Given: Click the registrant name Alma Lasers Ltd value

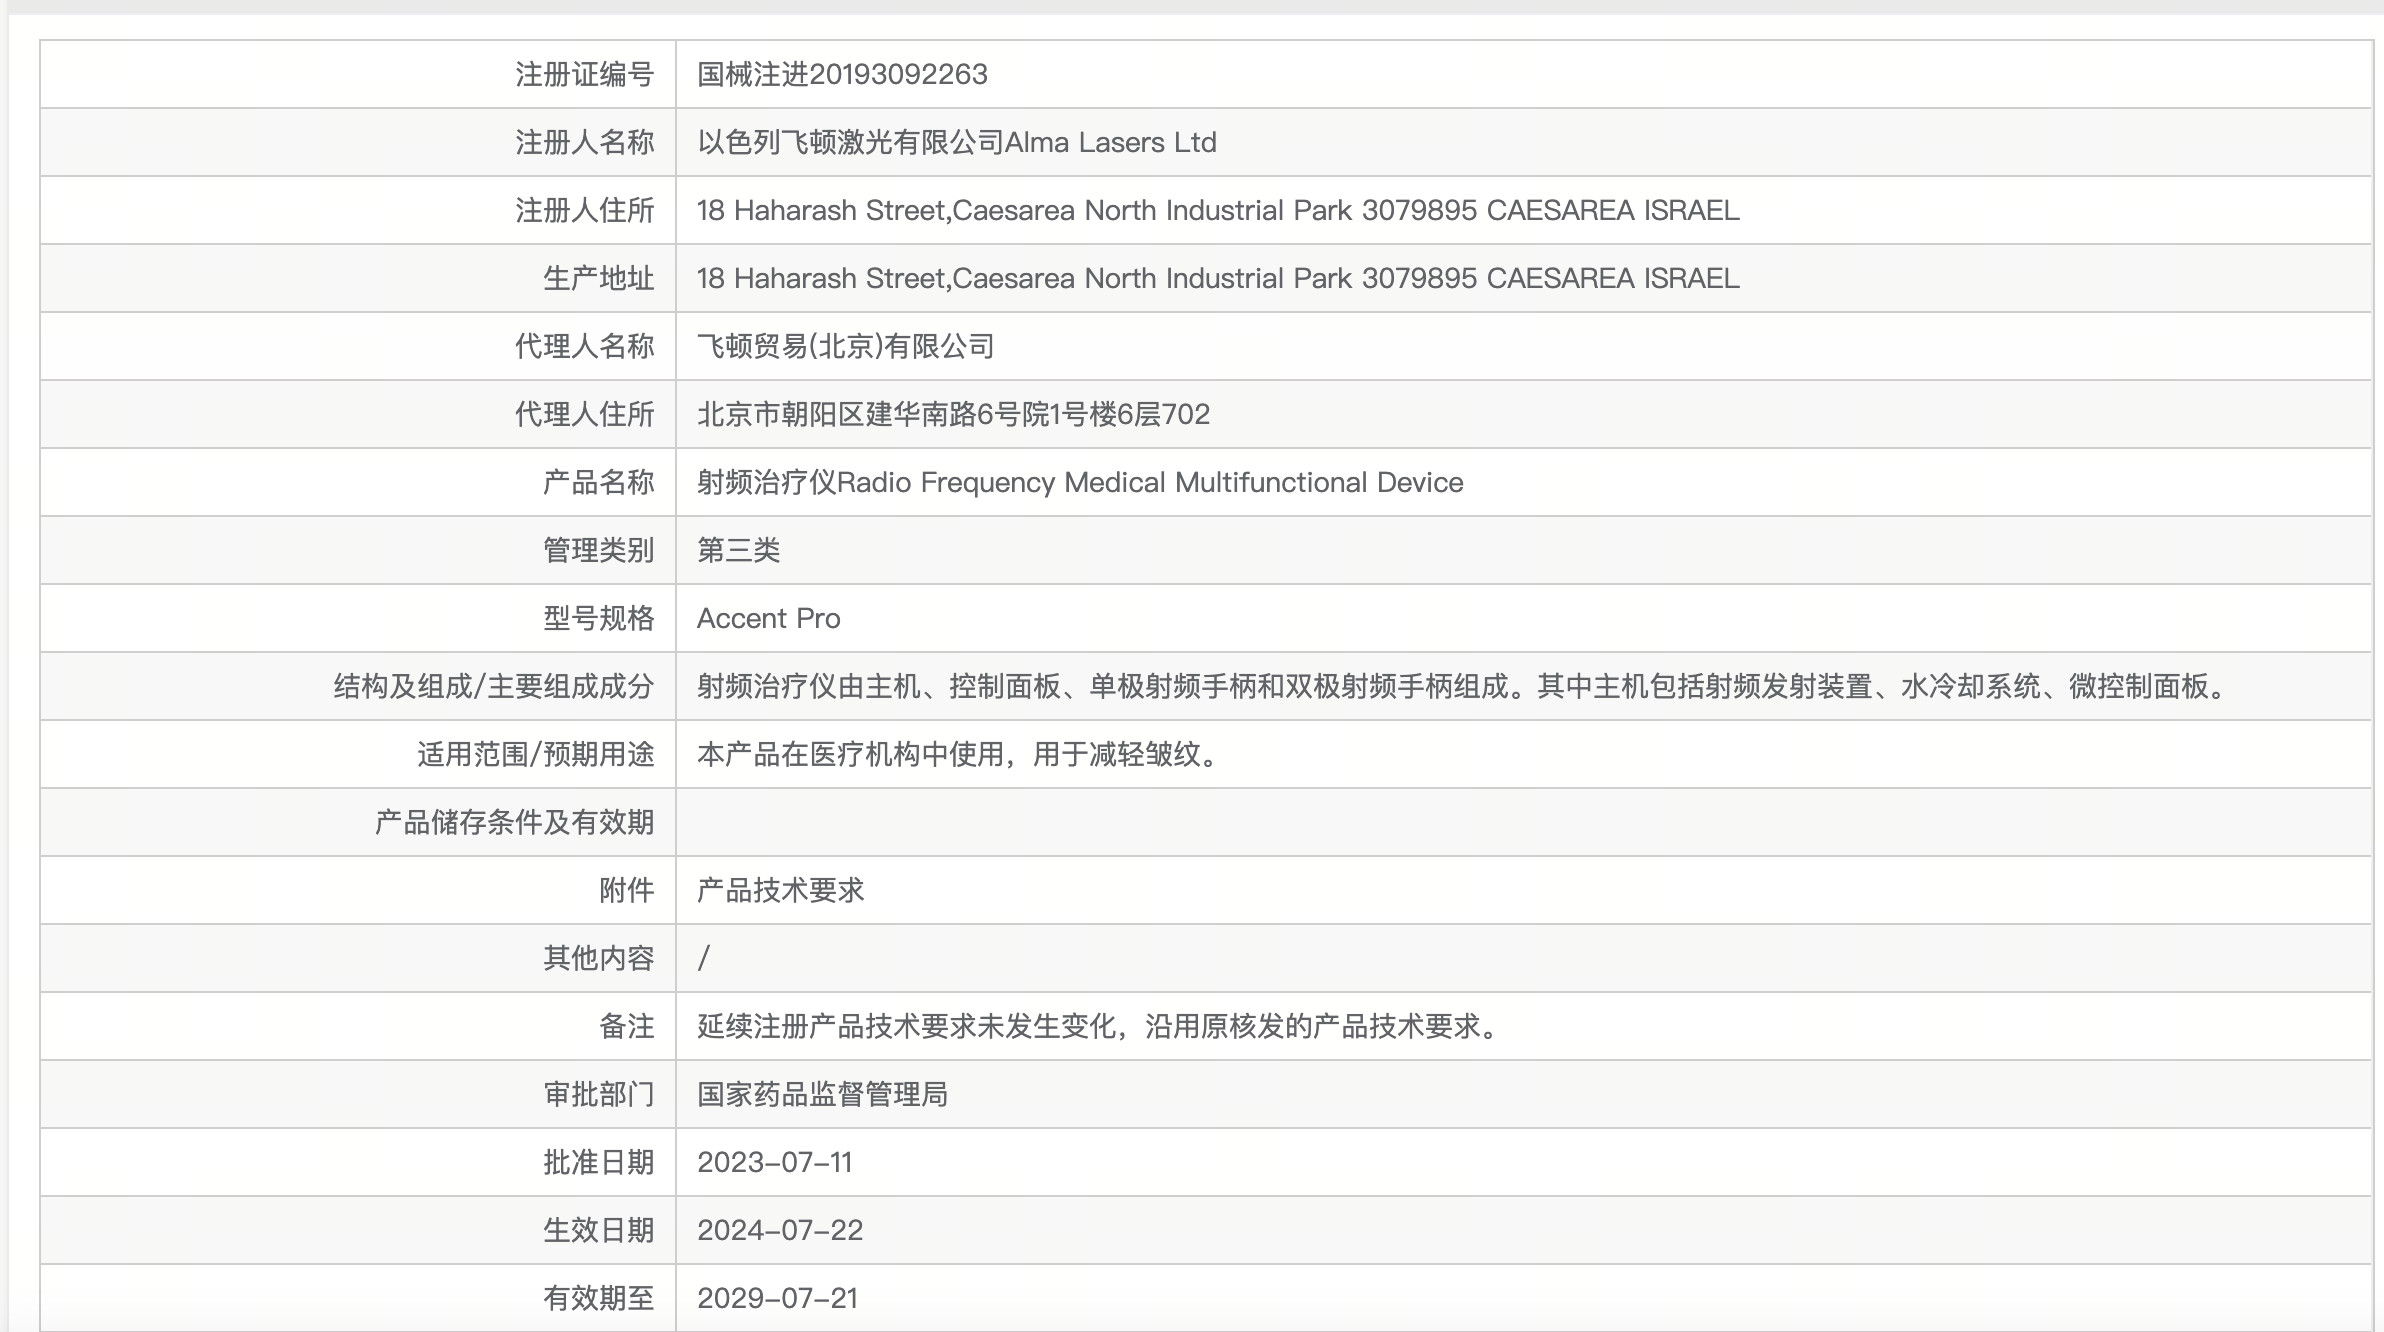Looking at the screenshot, I should pos(957,142).
